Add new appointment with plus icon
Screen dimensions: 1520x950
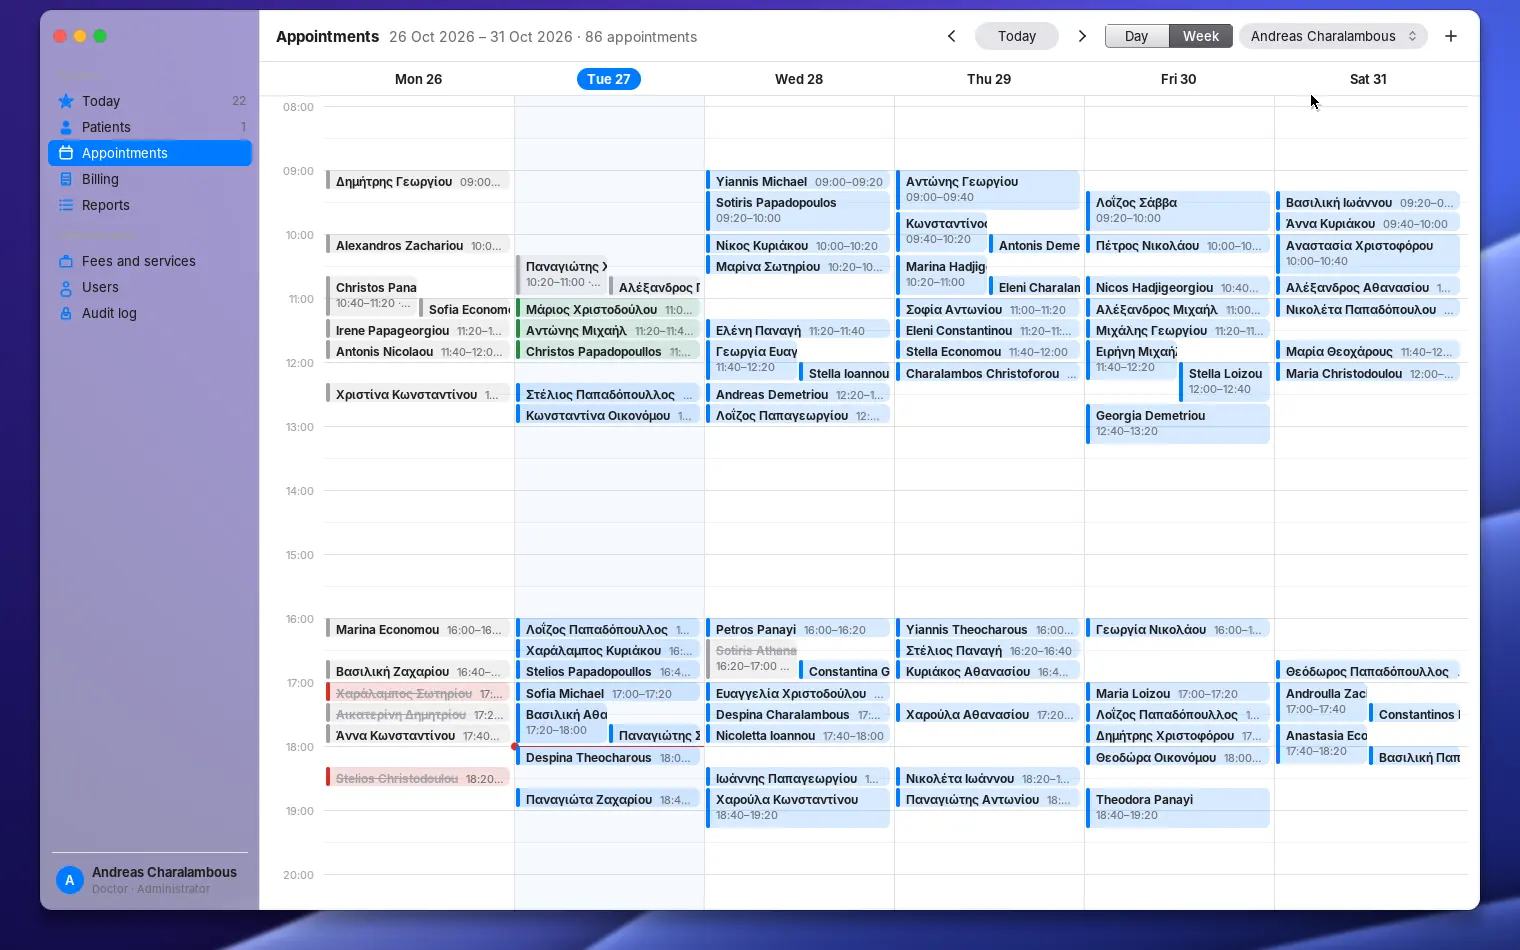[1451, 36]
